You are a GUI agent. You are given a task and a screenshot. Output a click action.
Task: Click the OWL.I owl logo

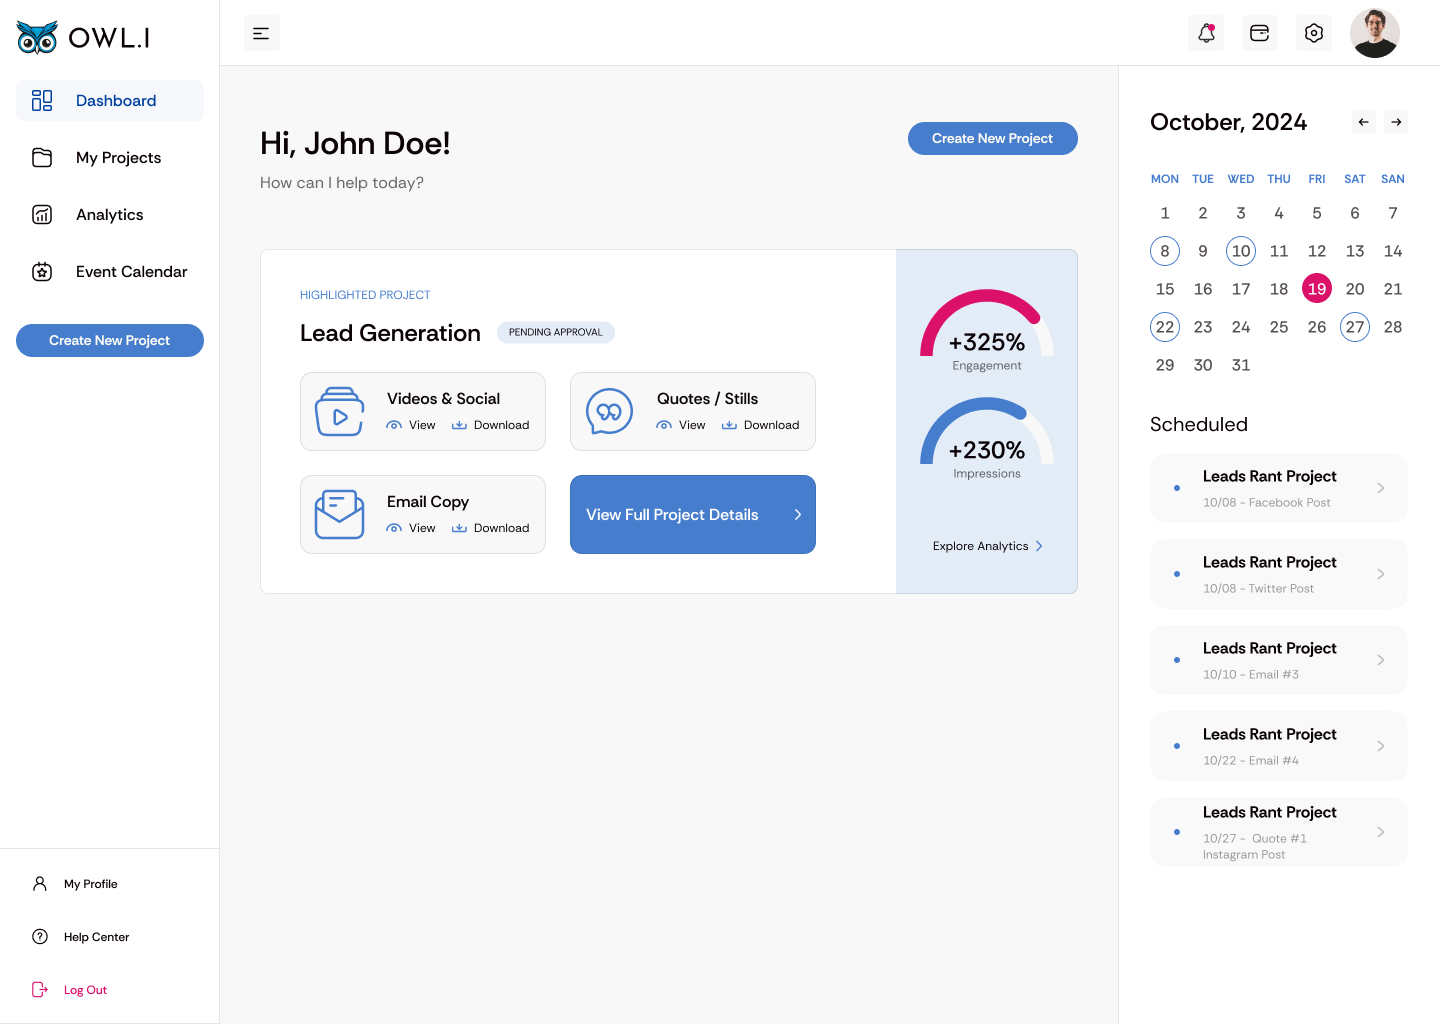click(83, 38)
